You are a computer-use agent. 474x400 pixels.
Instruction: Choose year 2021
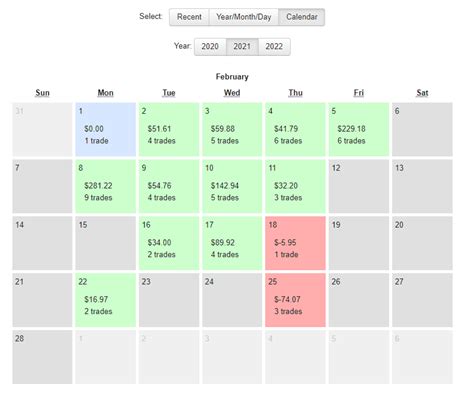[x=242, y=47]
